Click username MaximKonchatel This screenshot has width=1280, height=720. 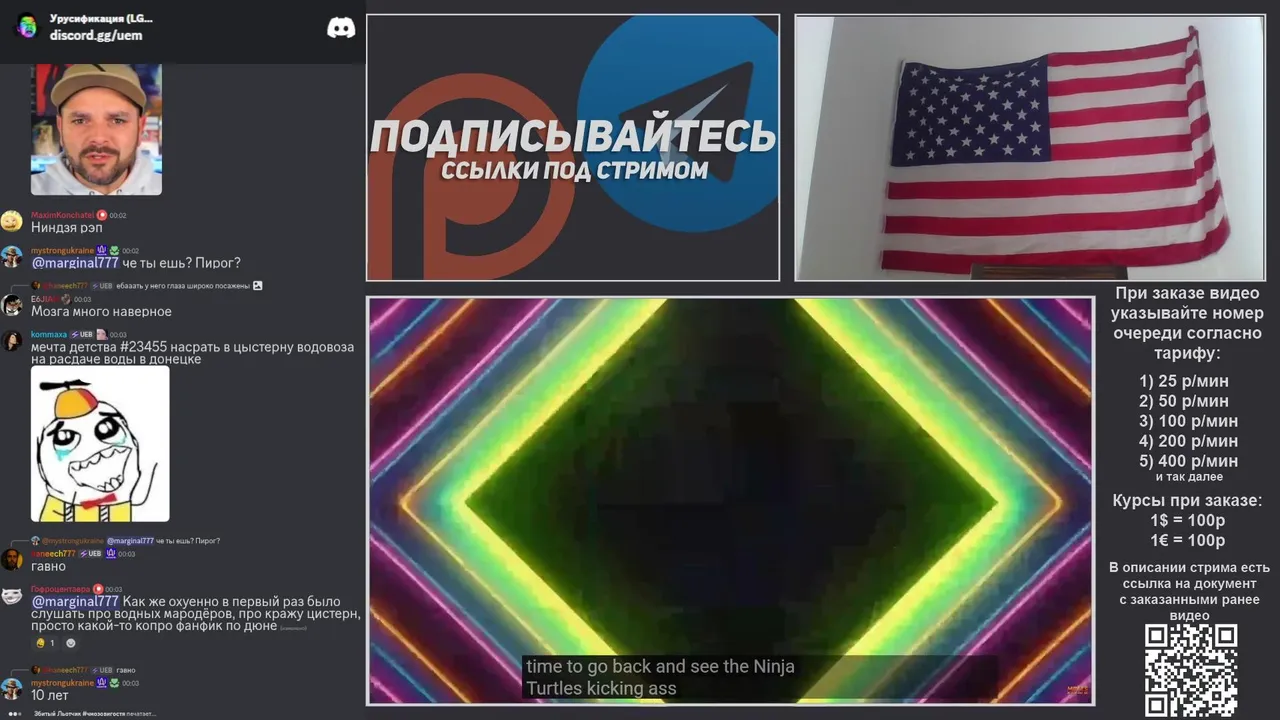(62, 215)
